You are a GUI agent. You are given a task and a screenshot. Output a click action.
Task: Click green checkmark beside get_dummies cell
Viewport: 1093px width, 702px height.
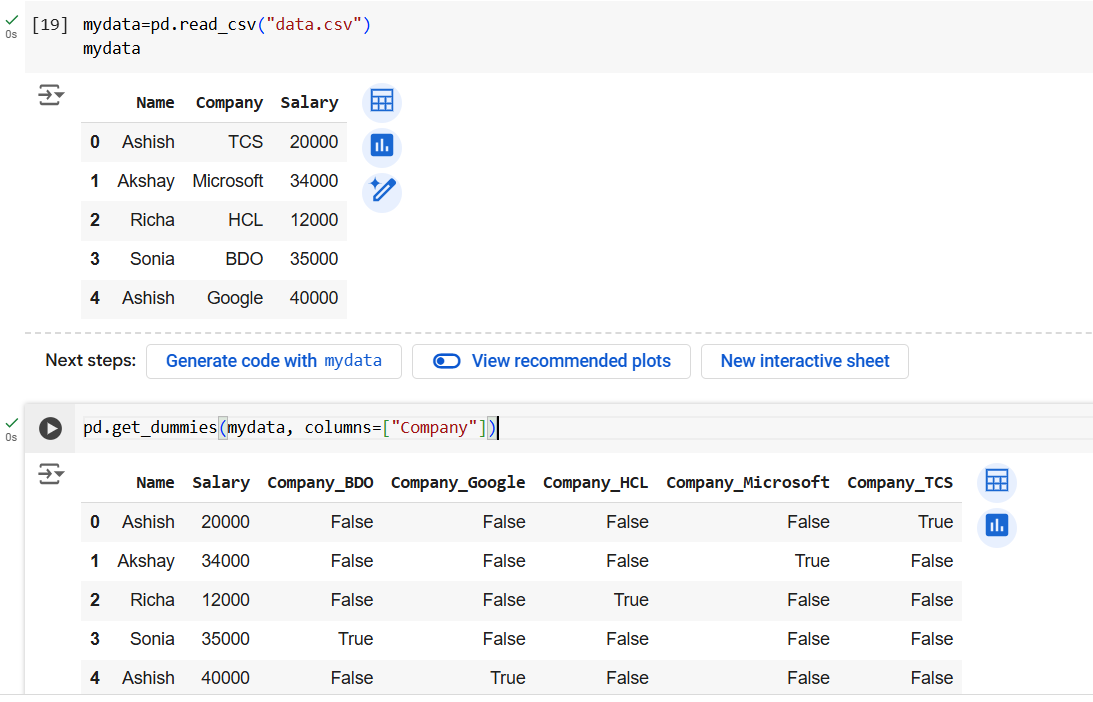[x=11, y=424]
